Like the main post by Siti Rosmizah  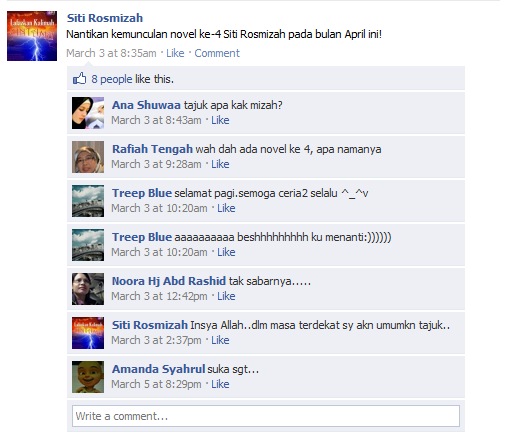click(x=175, y=53)
